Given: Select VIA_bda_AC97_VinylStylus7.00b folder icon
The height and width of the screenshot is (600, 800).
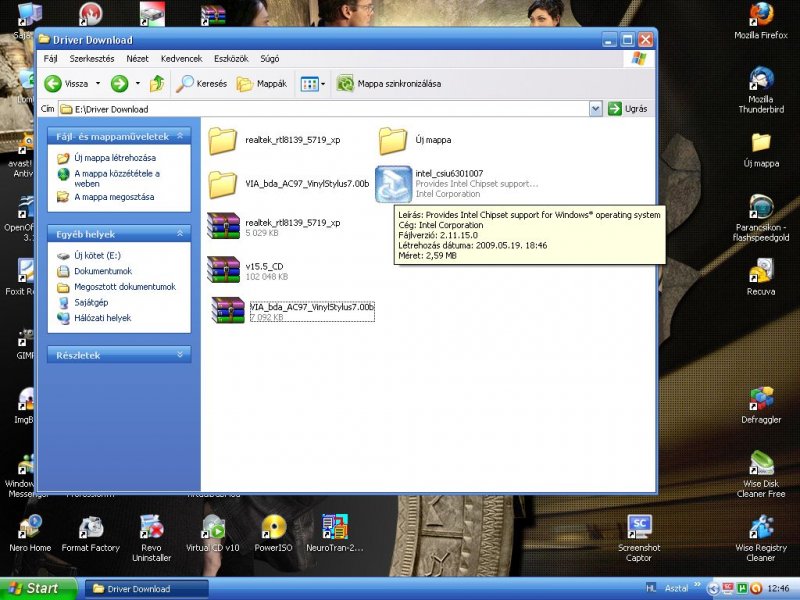Looking at the screenshot, I should pyautogui.click(x=222, y=184).
